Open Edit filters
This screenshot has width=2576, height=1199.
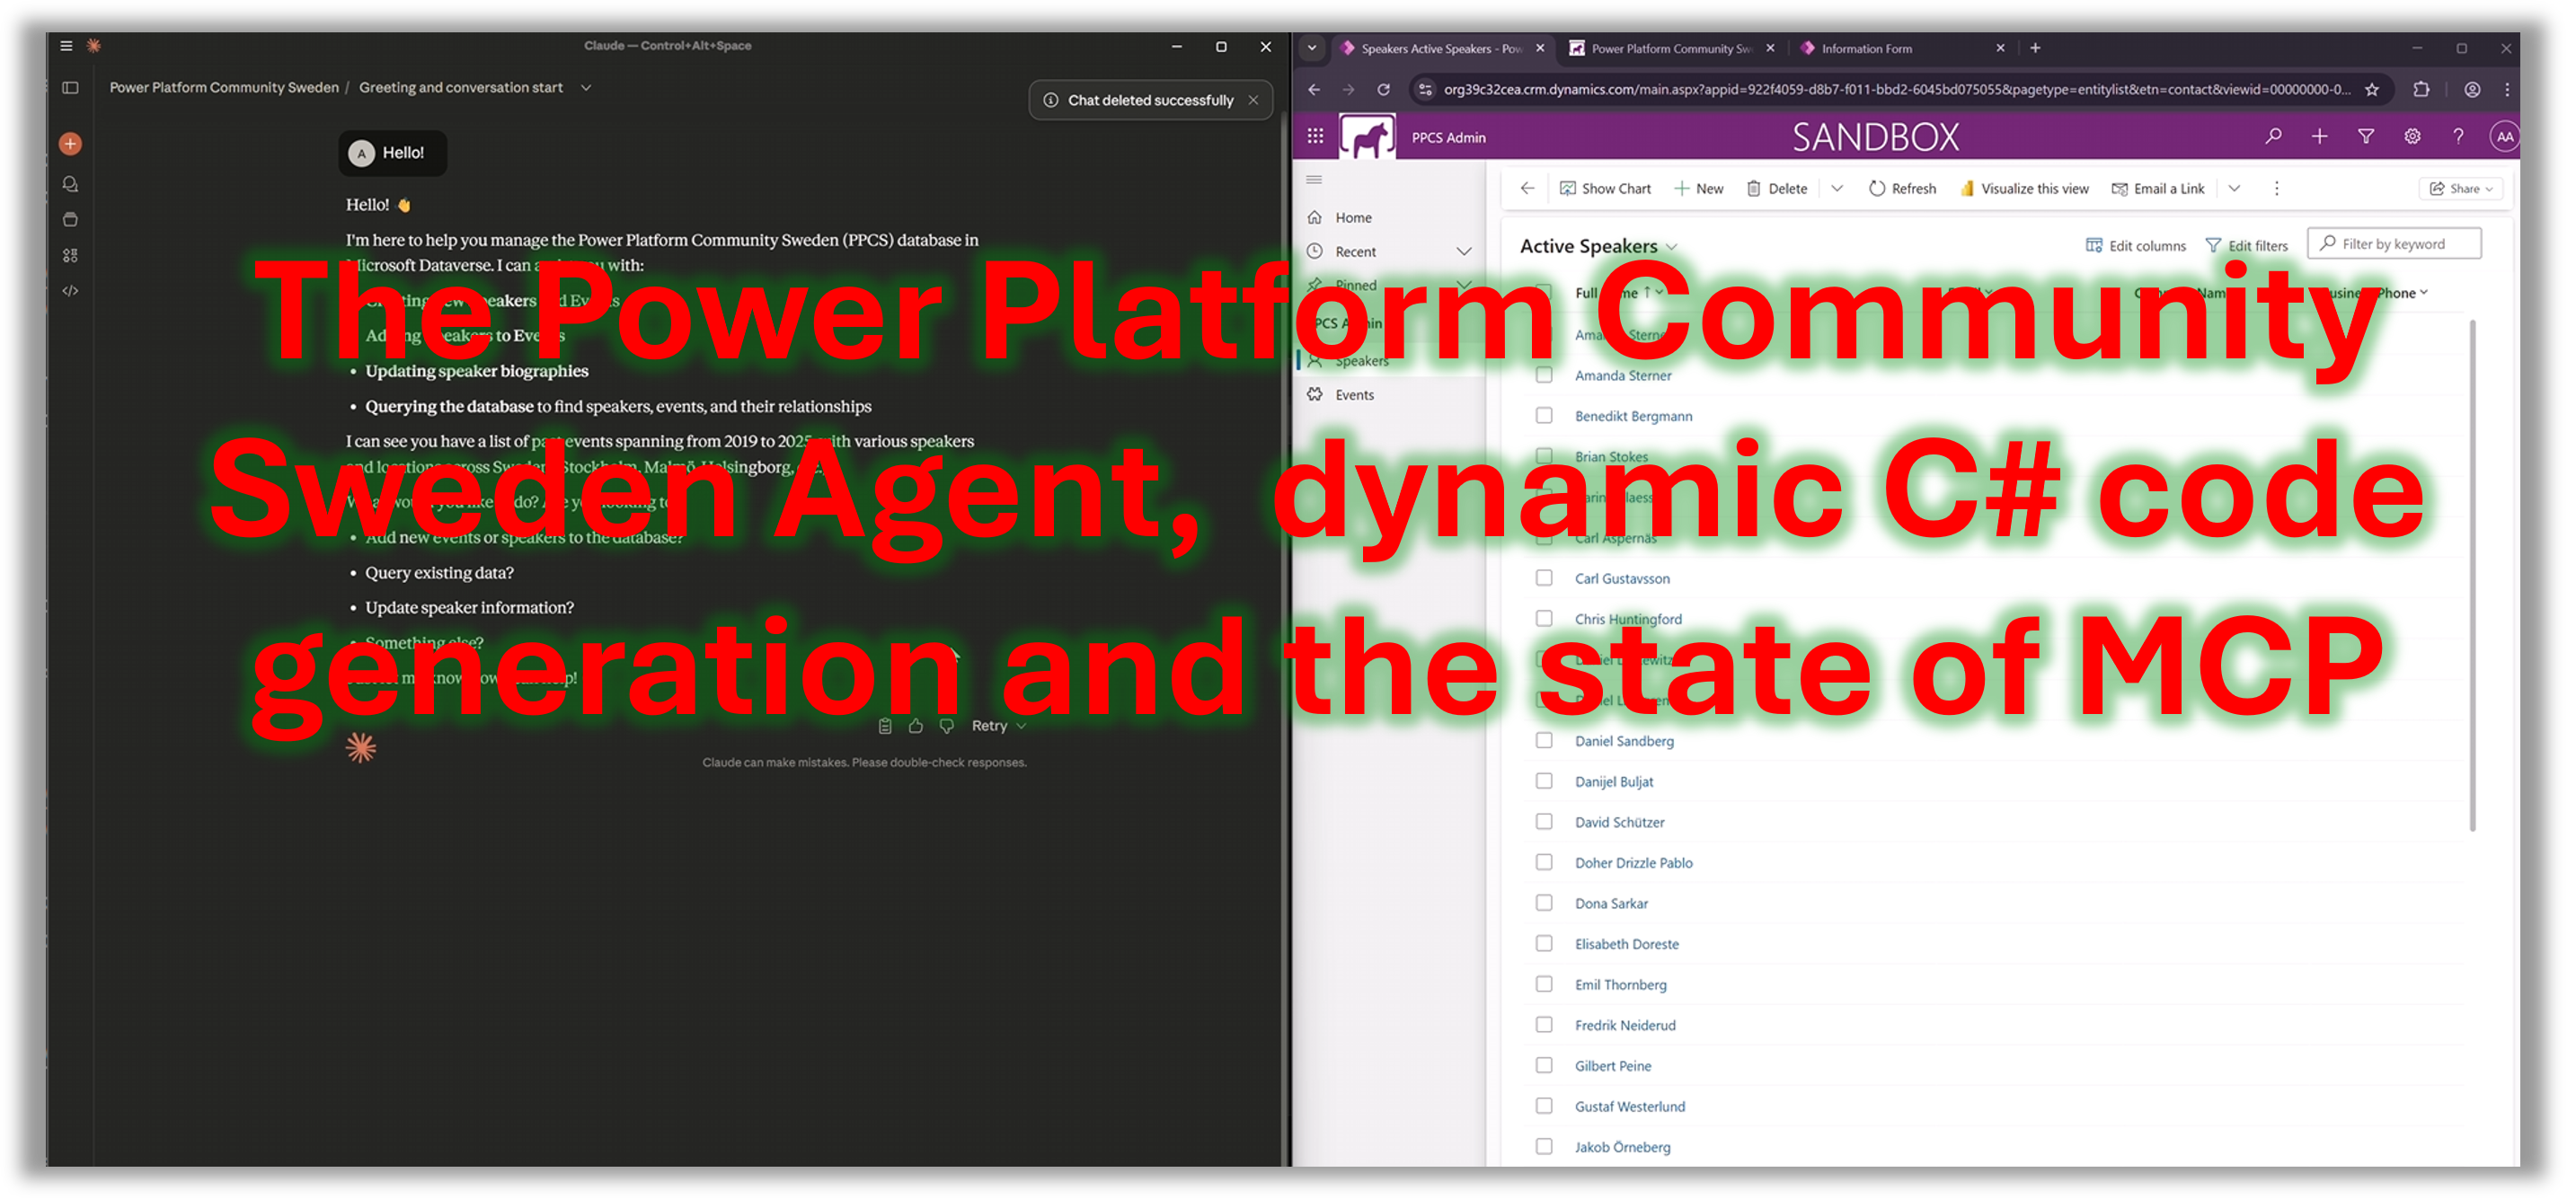pos(2247,245)
